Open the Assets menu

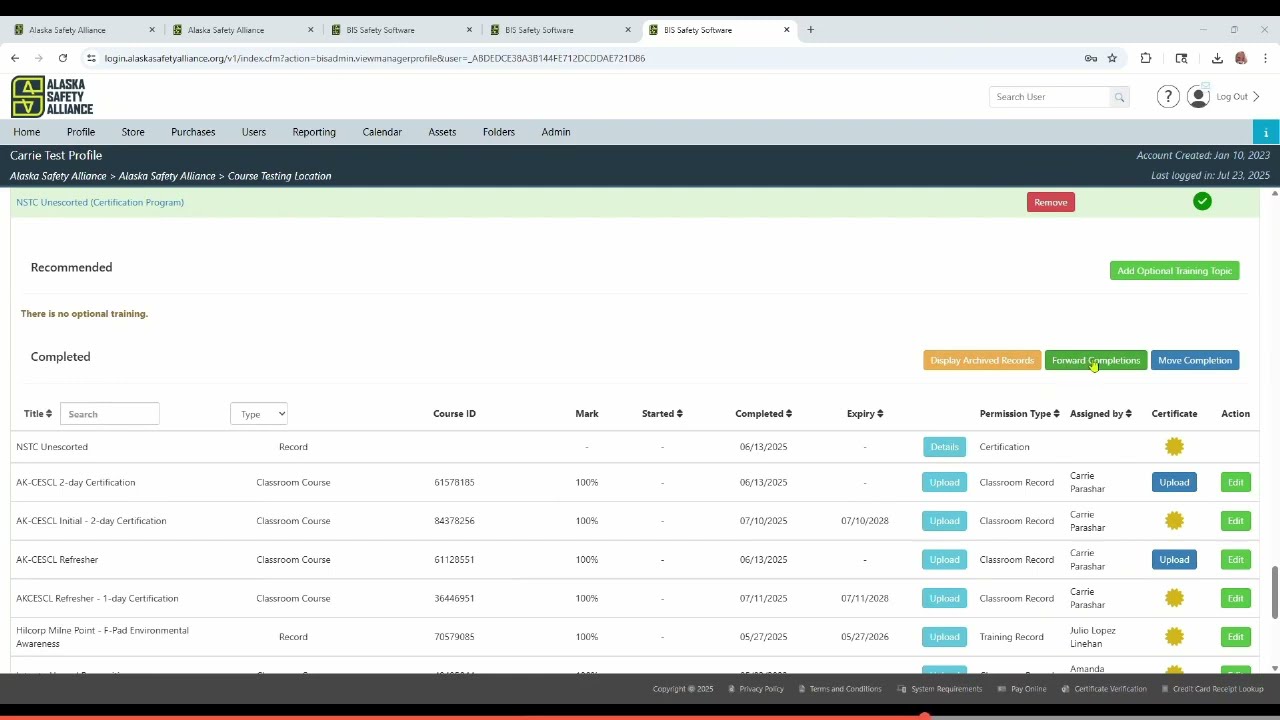442,132
